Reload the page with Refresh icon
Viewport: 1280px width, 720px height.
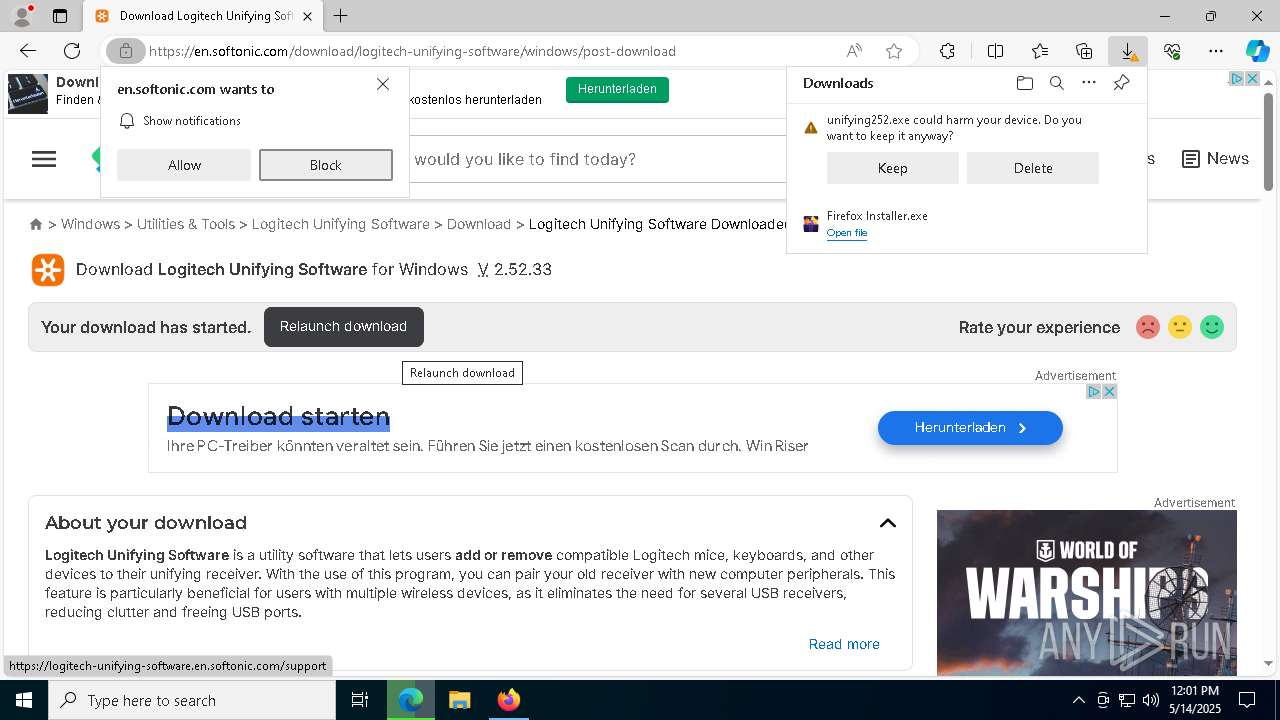point(72,51)
